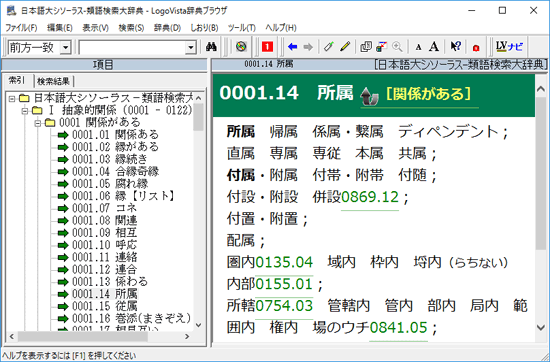Open the LV Navi button
This screenshot has width=550, height=362.
pyautogui.click(x=509, y=47)
